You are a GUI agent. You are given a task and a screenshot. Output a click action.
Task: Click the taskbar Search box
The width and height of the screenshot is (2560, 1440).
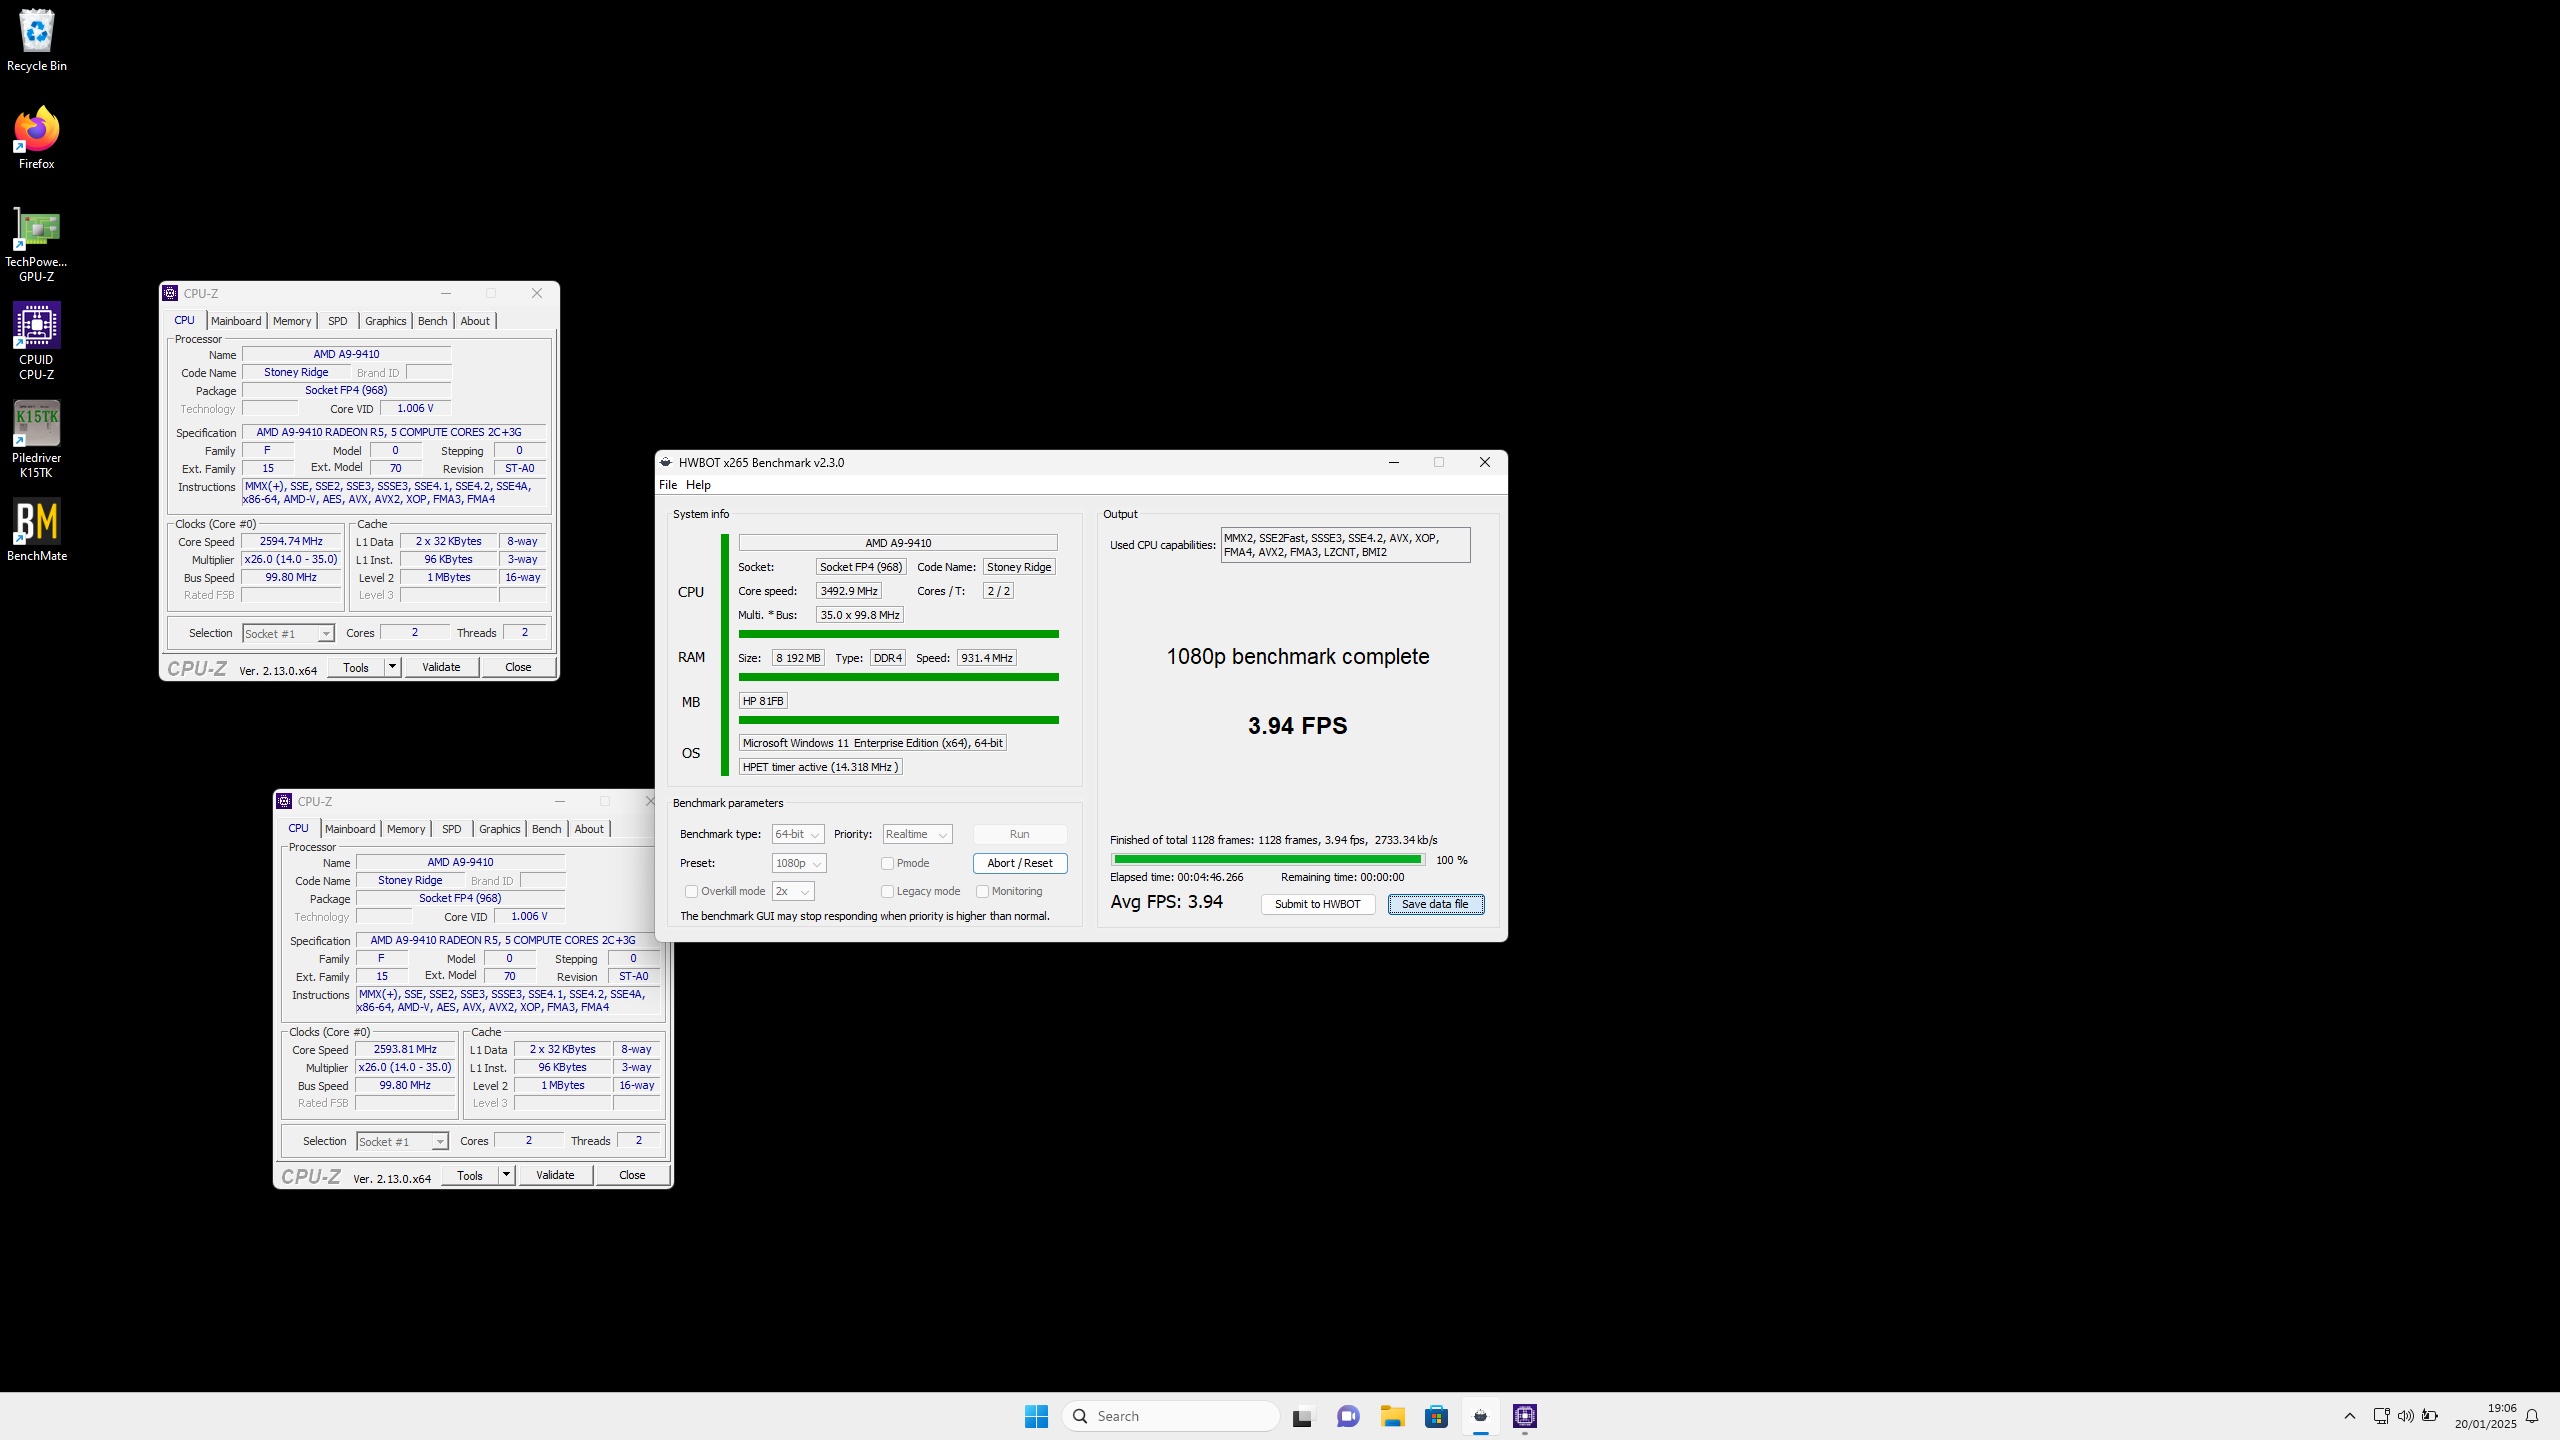1171,1416
